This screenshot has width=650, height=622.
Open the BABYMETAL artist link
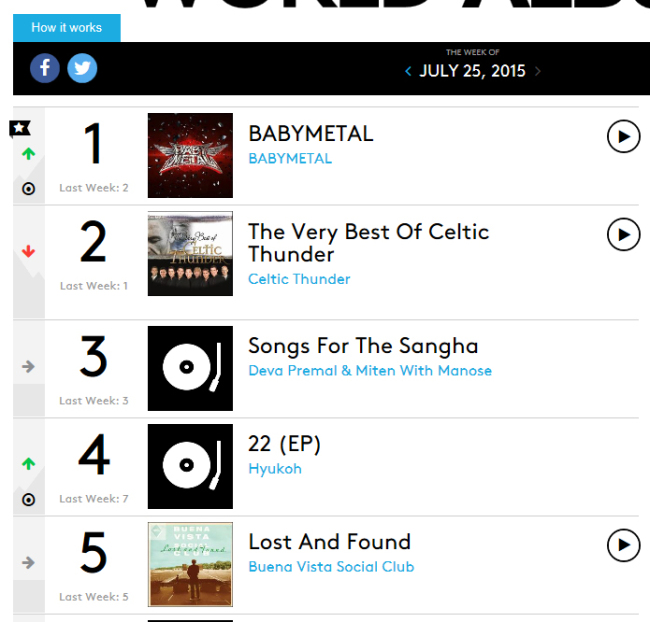pyautogui.click(x=290, y=158)
